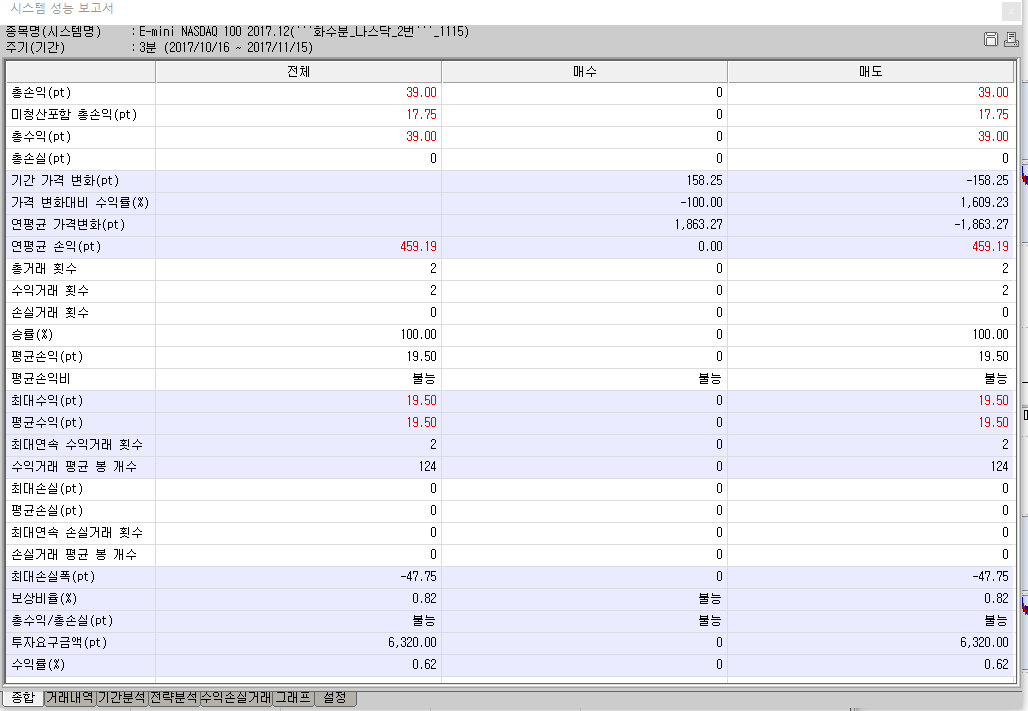Screen dimensions: 1028x711
Task: Click the 전체 column header
Action: tap(298, 72)
